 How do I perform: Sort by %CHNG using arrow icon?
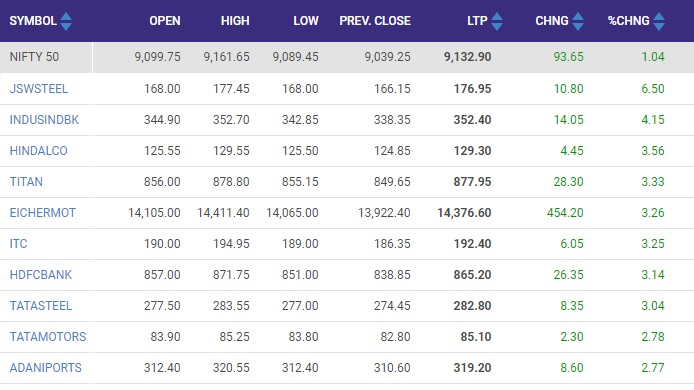[x=659, y=21]
